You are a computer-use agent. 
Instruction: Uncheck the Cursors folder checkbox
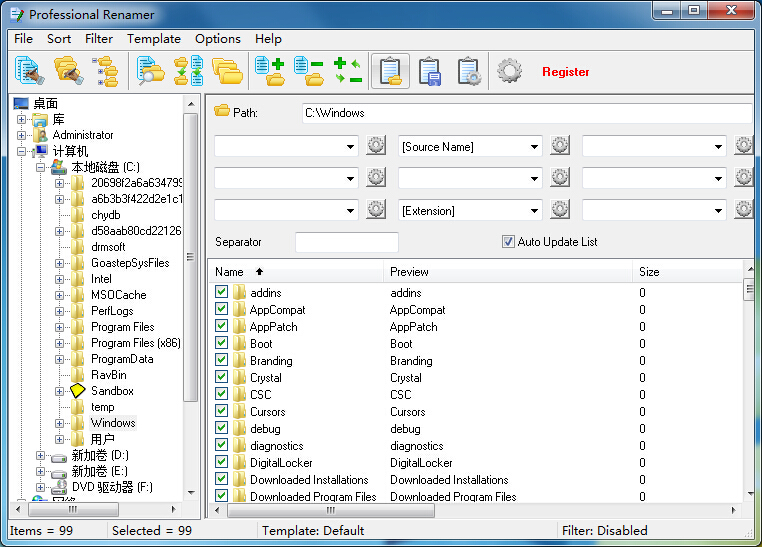point(222,412)
